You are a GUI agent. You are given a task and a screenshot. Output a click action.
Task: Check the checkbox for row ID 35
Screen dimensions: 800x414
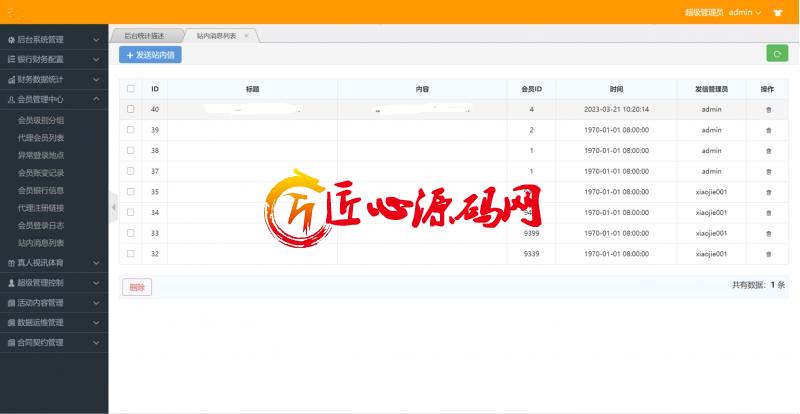click(x=131, y=191)
